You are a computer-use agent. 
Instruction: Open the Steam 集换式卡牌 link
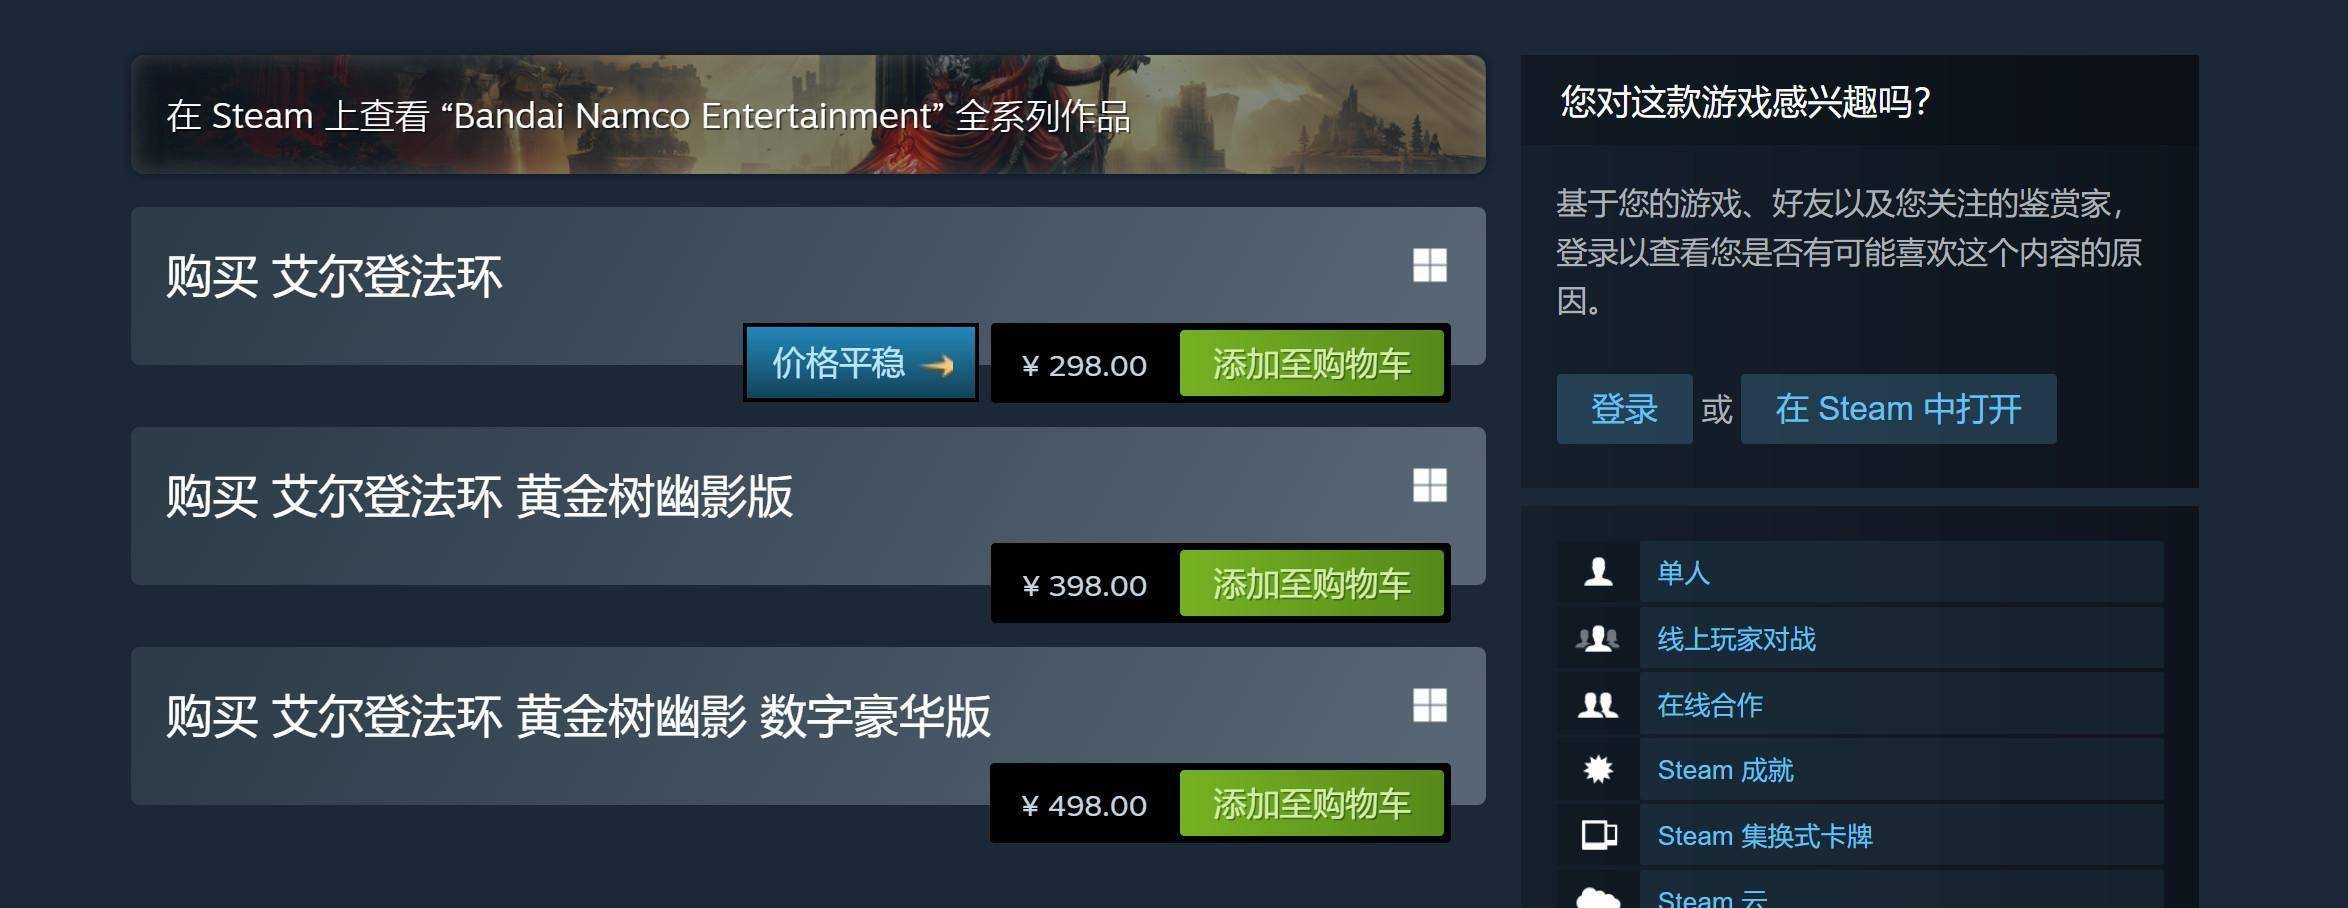[x=1765, y=835]
